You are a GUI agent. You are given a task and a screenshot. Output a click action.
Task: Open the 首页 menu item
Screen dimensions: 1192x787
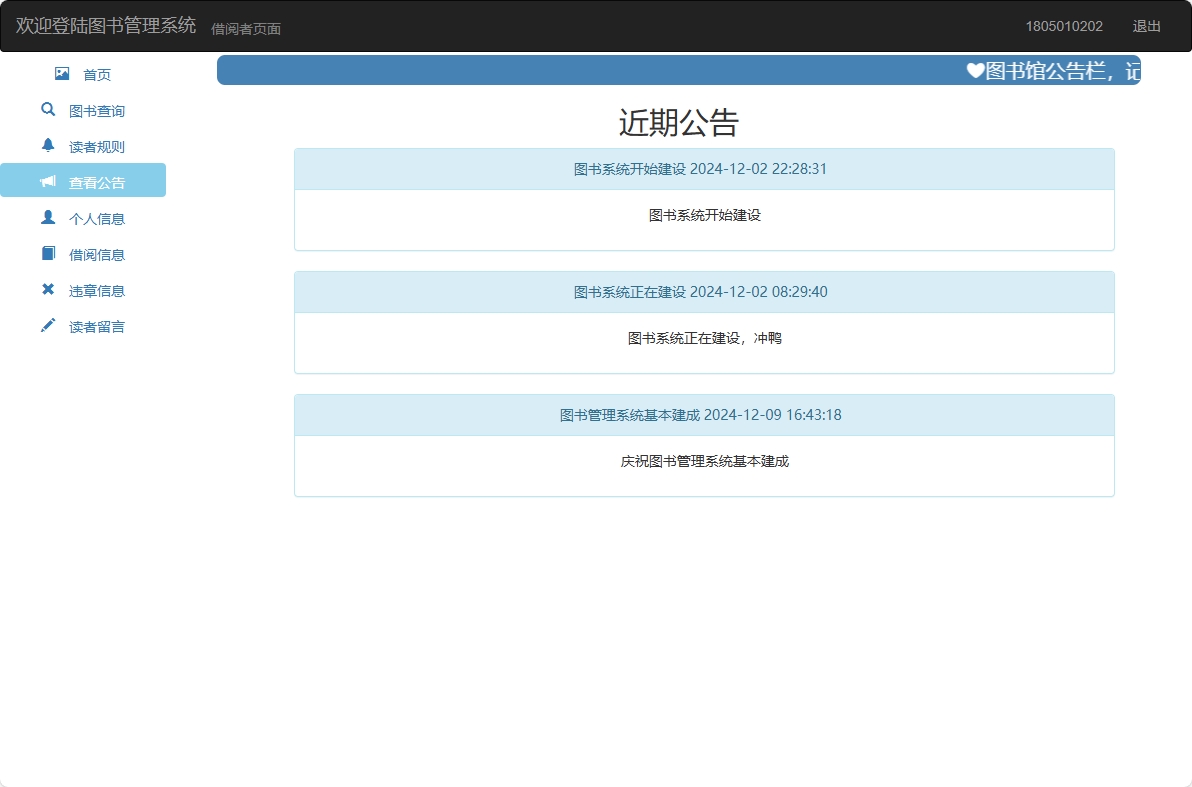[x=97, y=75]
